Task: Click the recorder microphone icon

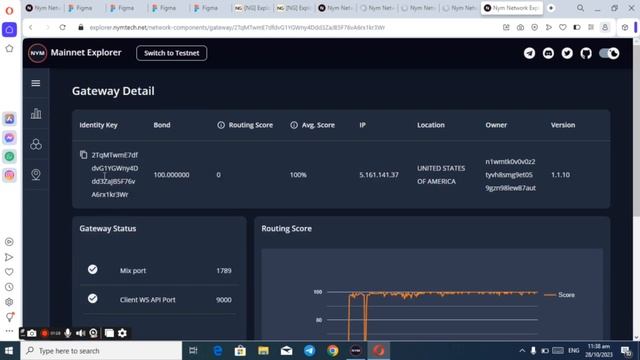Action: (68, 333)
